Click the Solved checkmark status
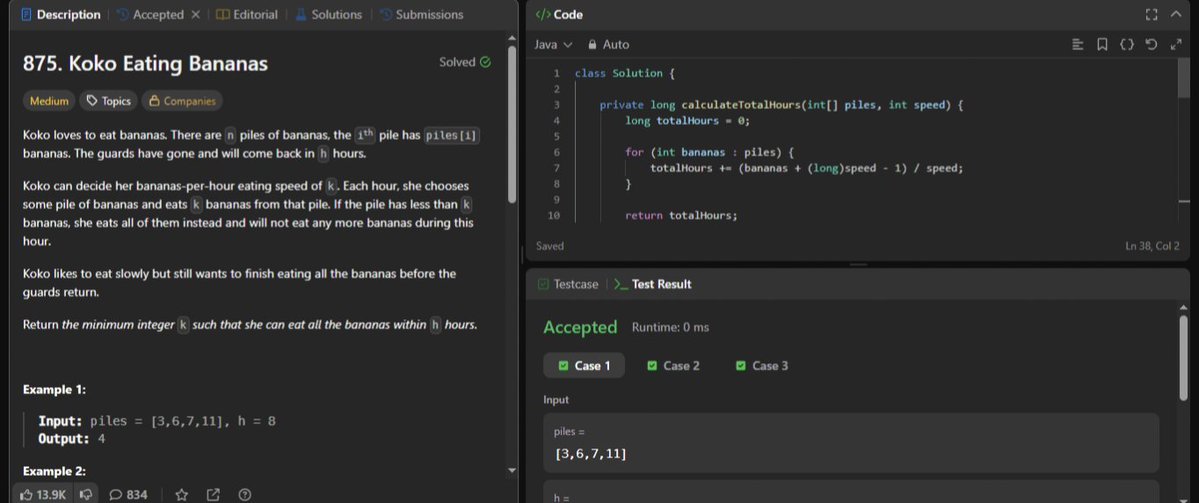This screenshot has width=1199, height=503. (x=465, y=62)
